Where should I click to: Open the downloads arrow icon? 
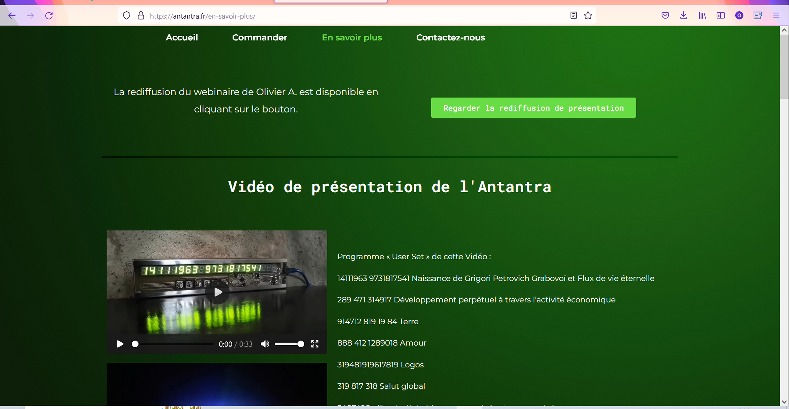point(683,16)
